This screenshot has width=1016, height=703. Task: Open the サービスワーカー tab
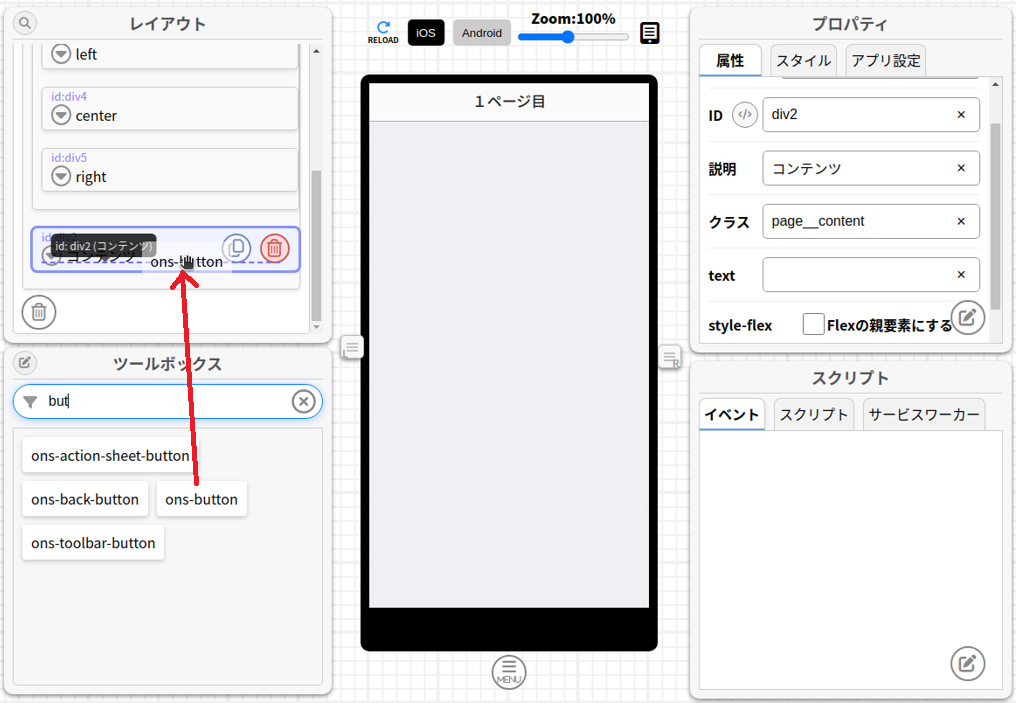[x=923, y=415]
